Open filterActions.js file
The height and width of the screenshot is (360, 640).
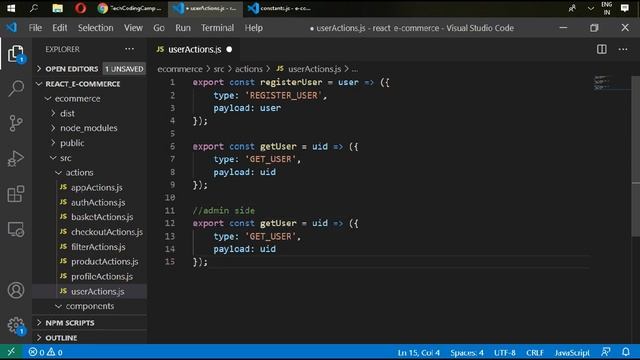pyautogui.click(x=98, y=247)
